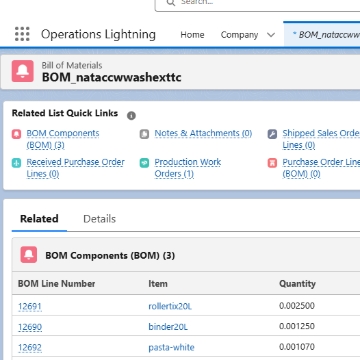Image resolution: width=360 pixels, height=360 pixels.
Task: Open BOM line number 12690
Action: pos(30,327)
